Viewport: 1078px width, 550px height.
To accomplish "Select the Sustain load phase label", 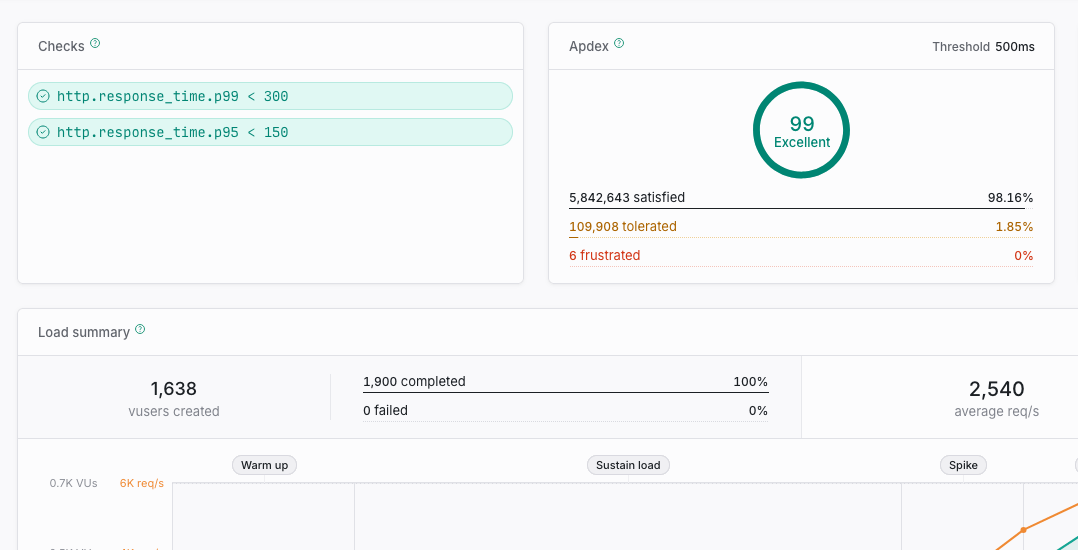I will pos(628,465).
